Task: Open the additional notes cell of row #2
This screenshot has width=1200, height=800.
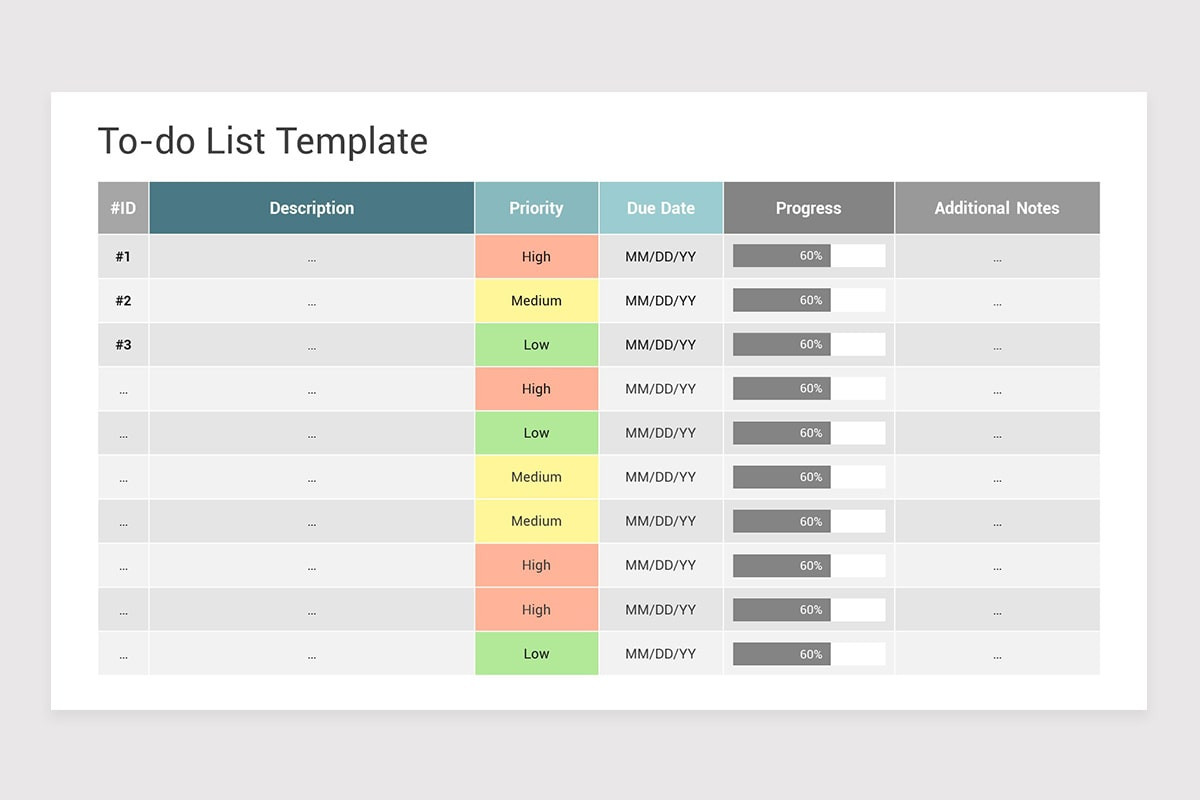Action: (x=997, y=300)
